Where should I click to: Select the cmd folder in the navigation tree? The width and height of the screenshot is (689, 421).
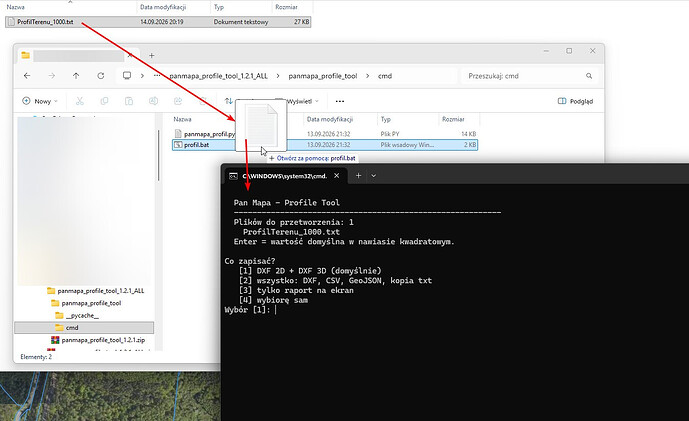point(84,327)
